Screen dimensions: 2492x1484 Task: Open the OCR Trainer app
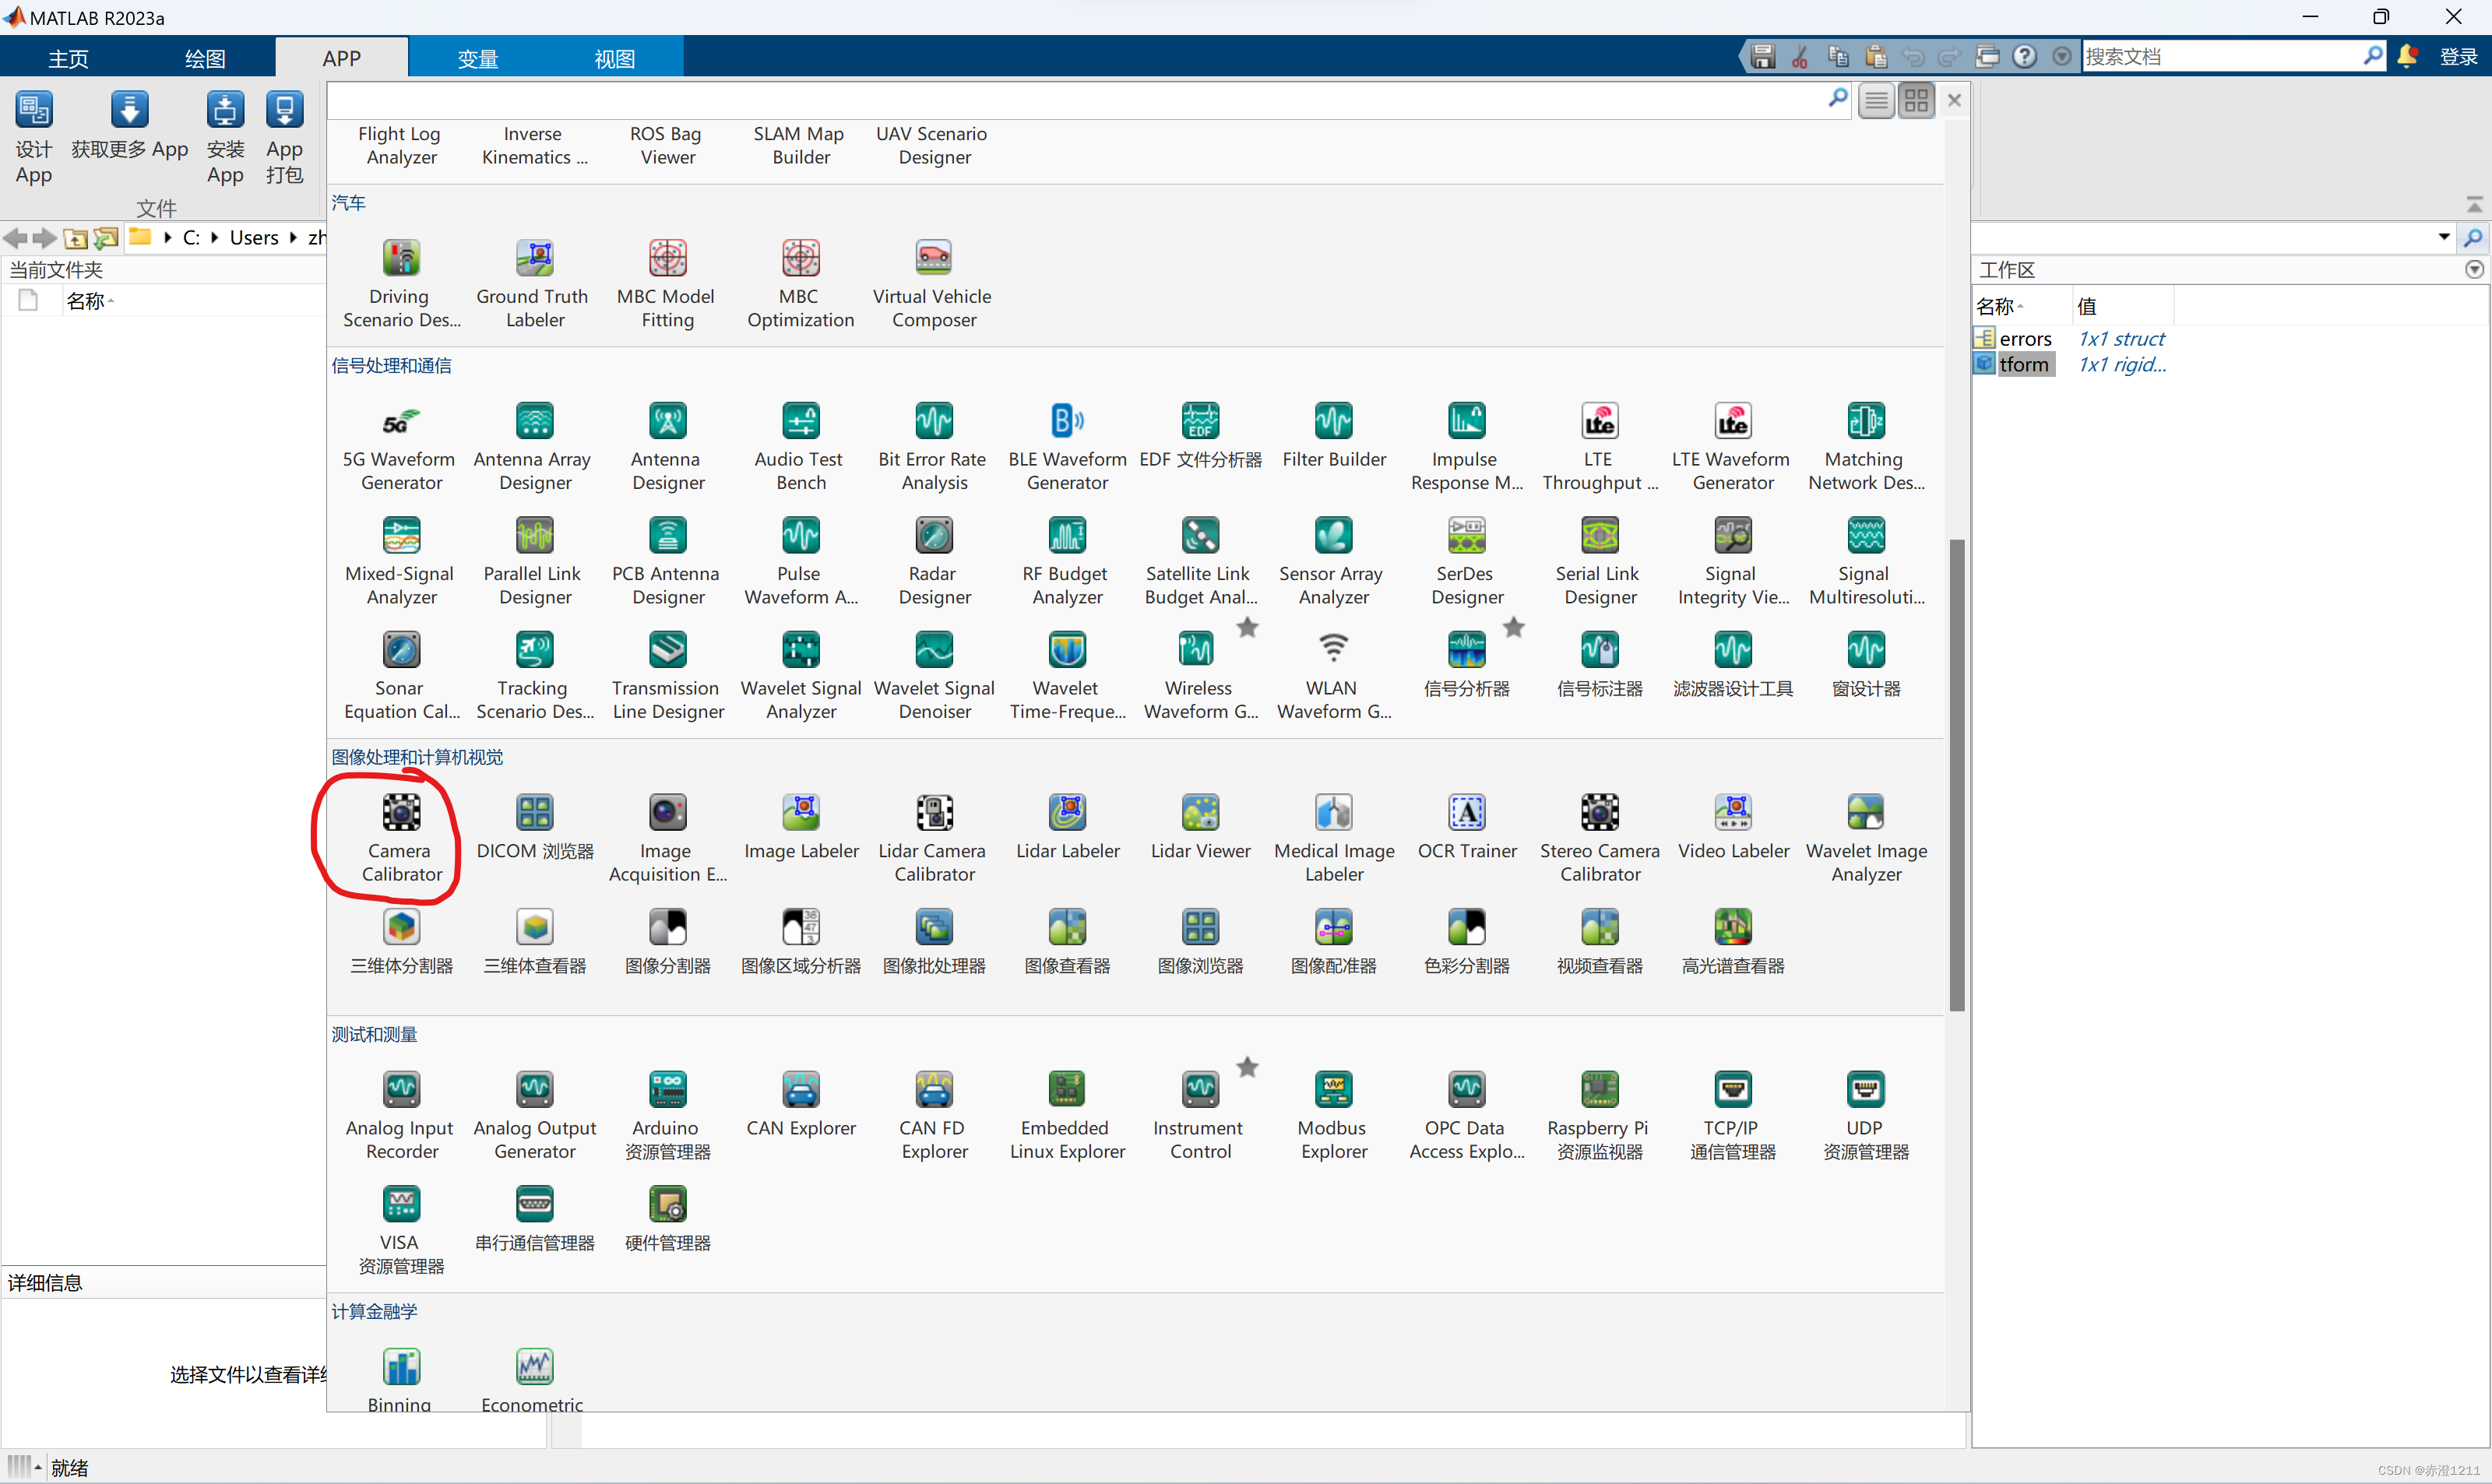click(x=1466, y=813)
